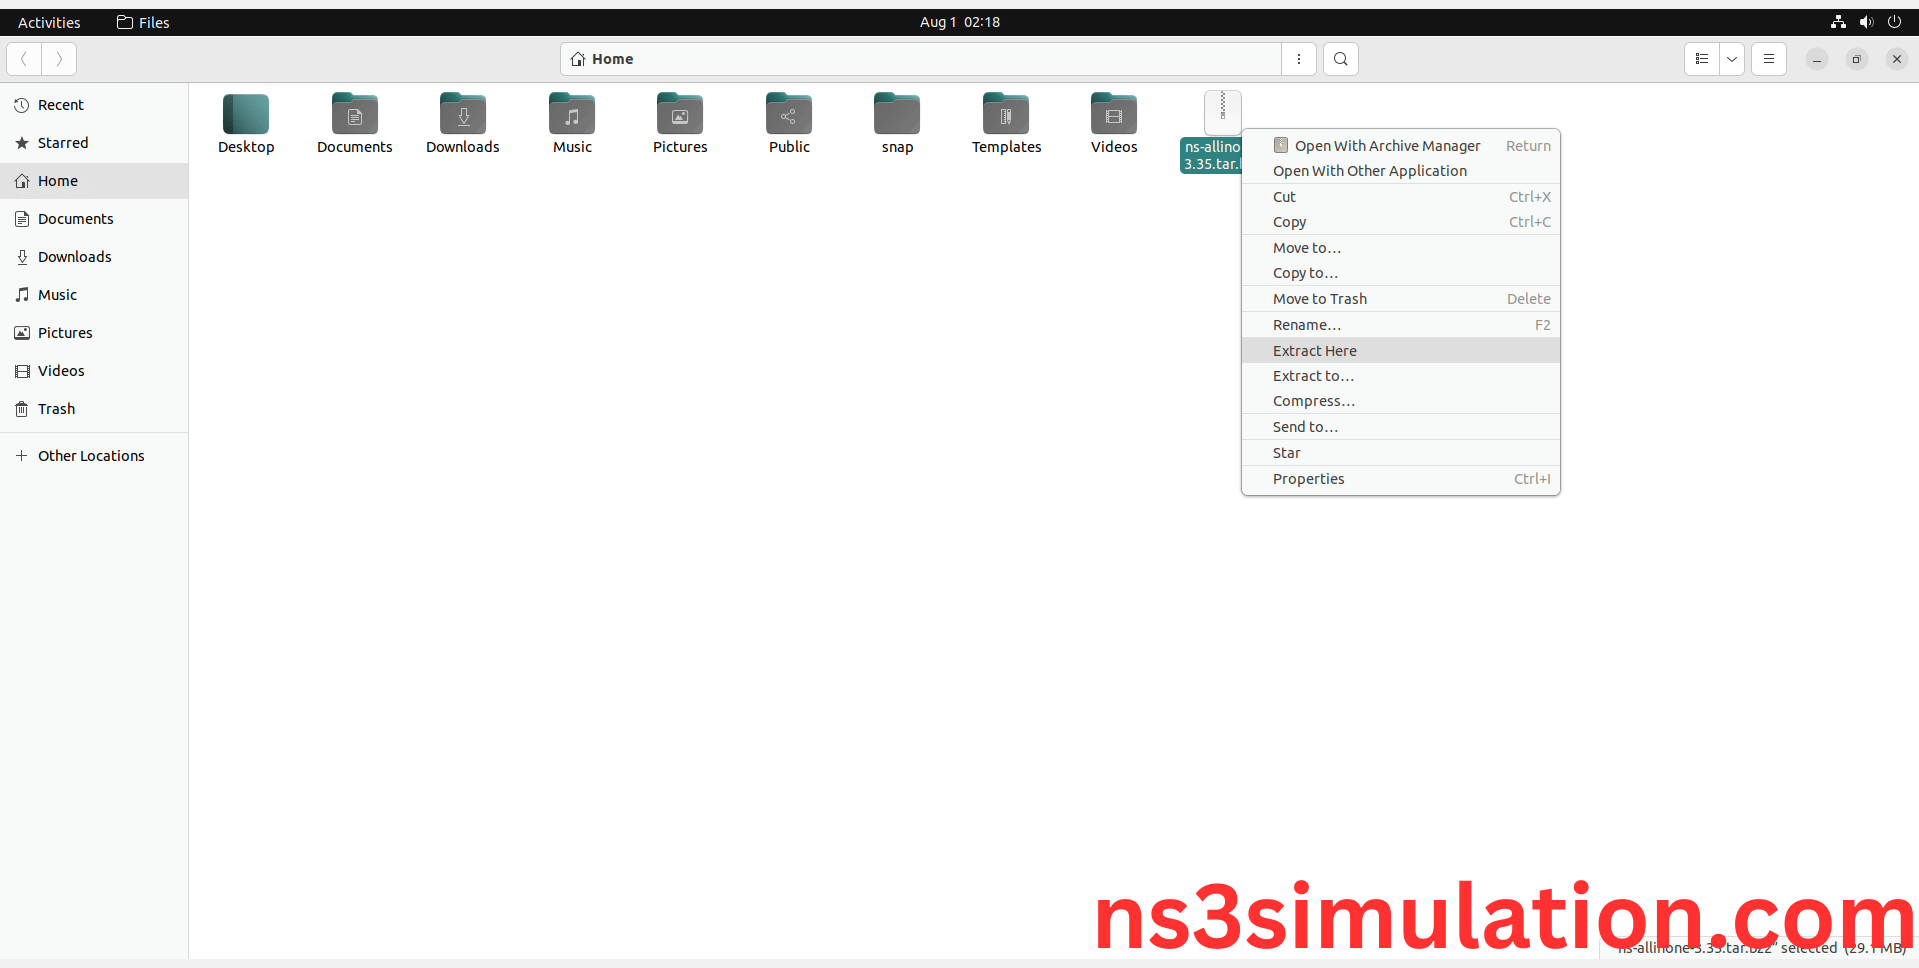Switch to list view layout
1919x968 pixels.
click(1702, 59)
